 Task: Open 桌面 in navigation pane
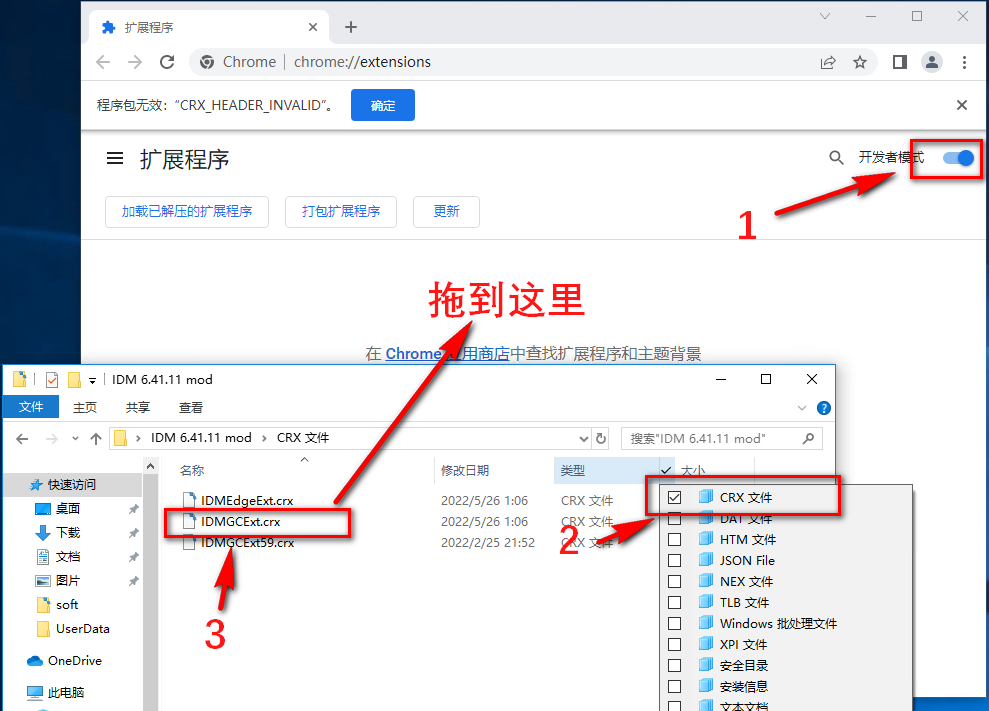(x=67, y=508)
